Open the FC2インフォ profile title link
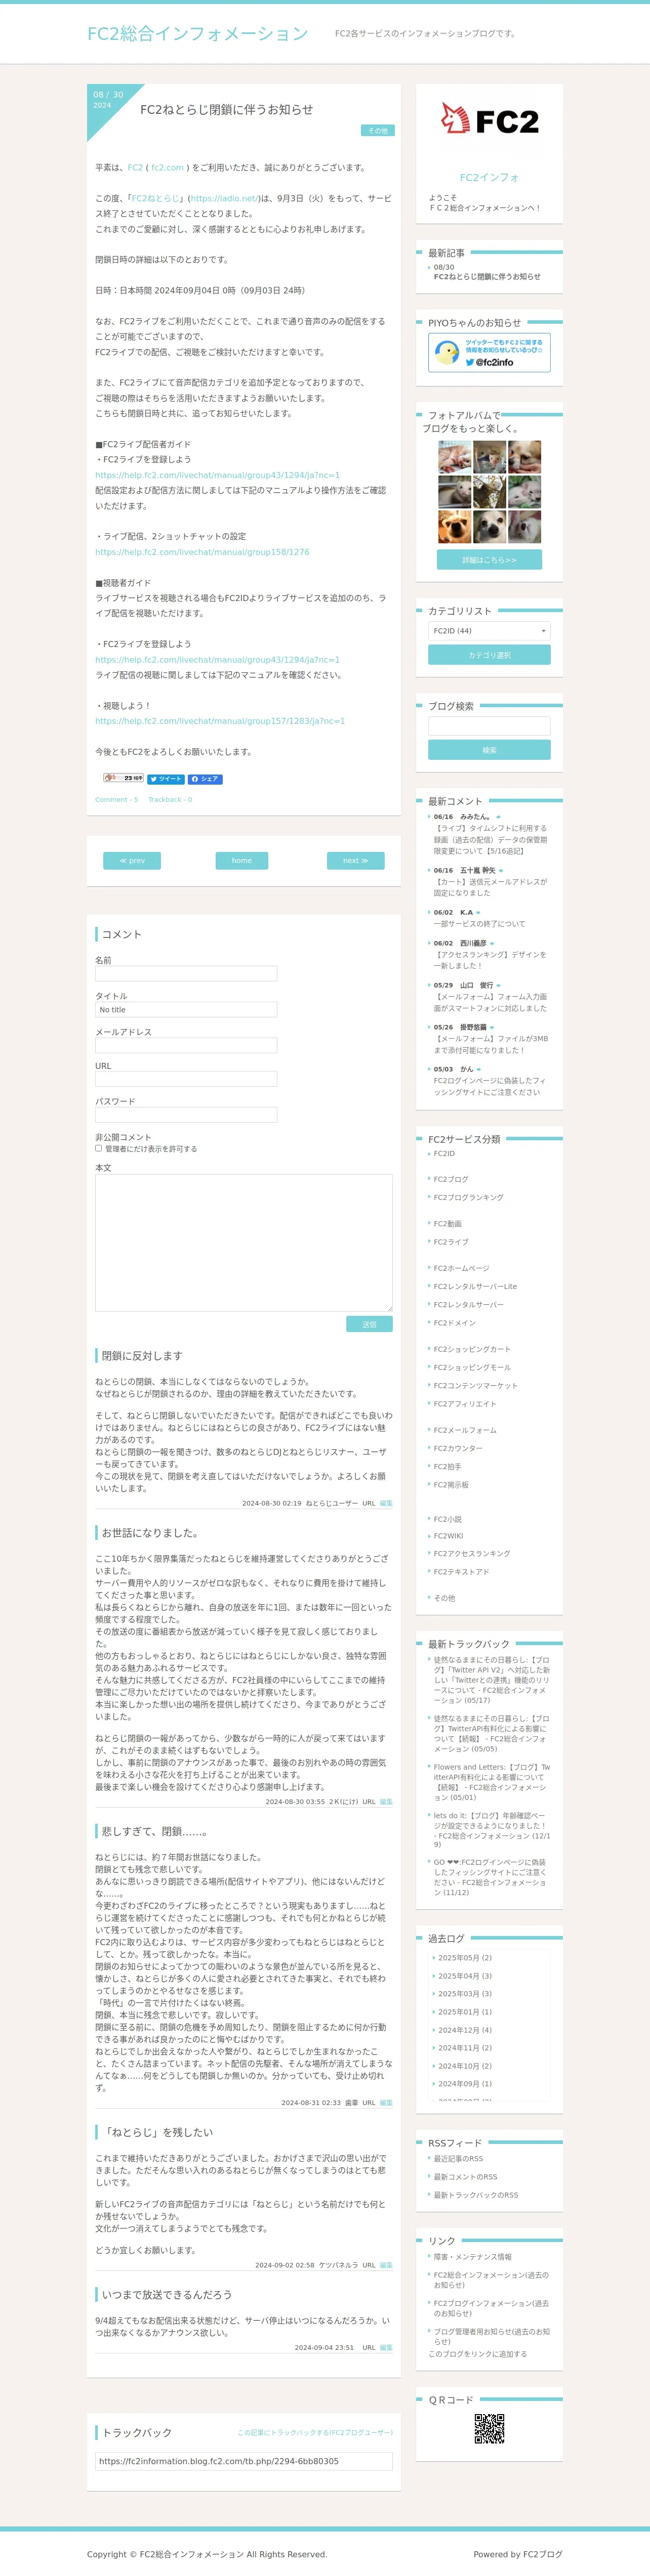 coord(489,177)
